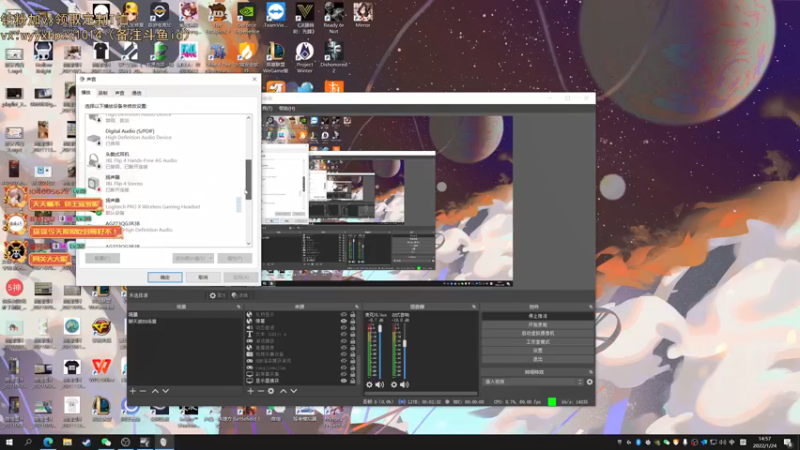The height and width of the screenshot is (450, 800).
Task: Open the Hollow Knight desktop shortcut
Action: [x=43, y=58]
